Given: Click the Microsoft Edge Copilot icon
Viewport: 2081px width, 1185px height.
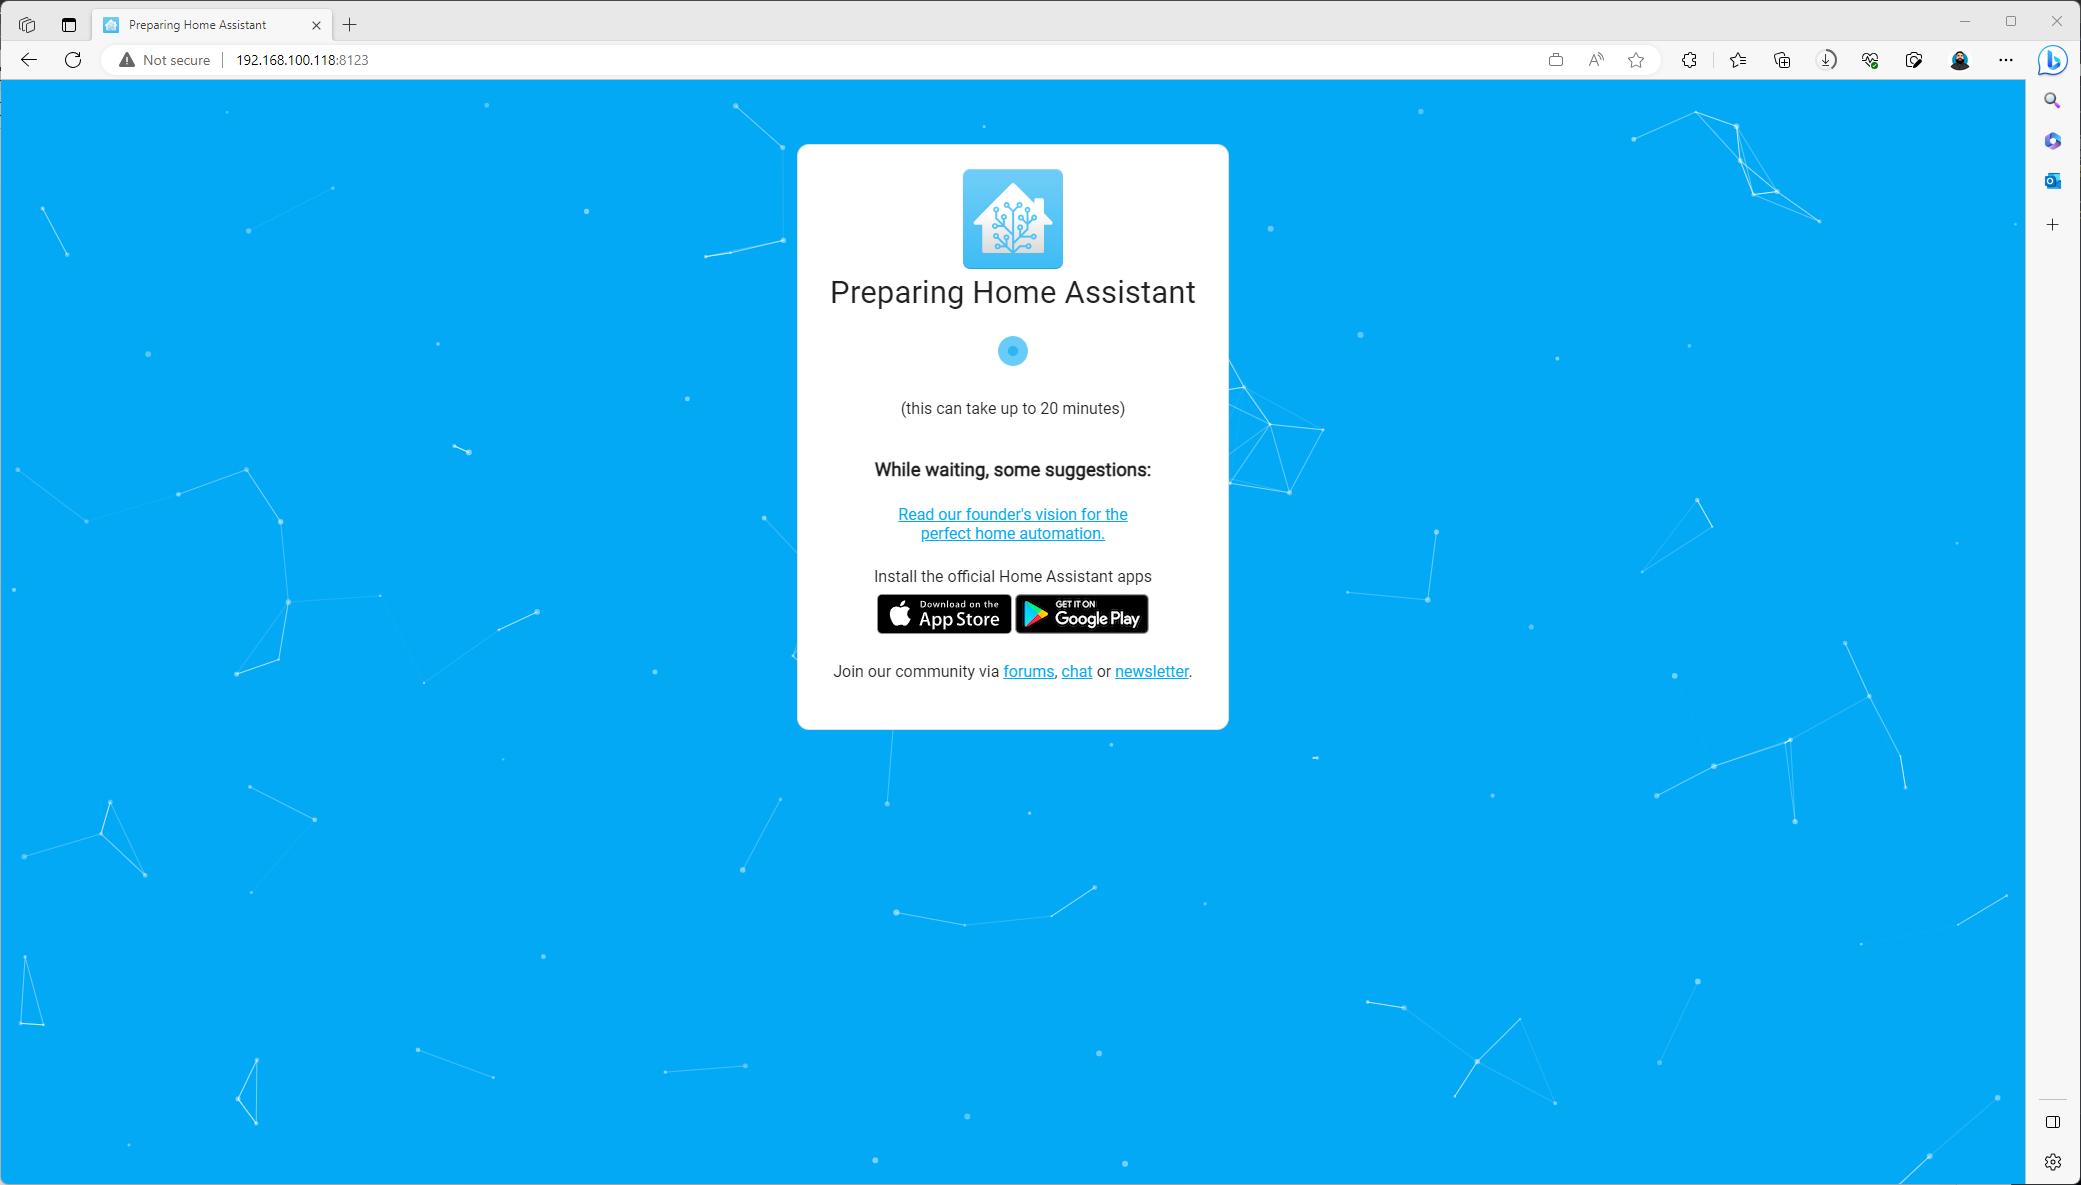Looking at the screenshot, I should pos(2054,60).
